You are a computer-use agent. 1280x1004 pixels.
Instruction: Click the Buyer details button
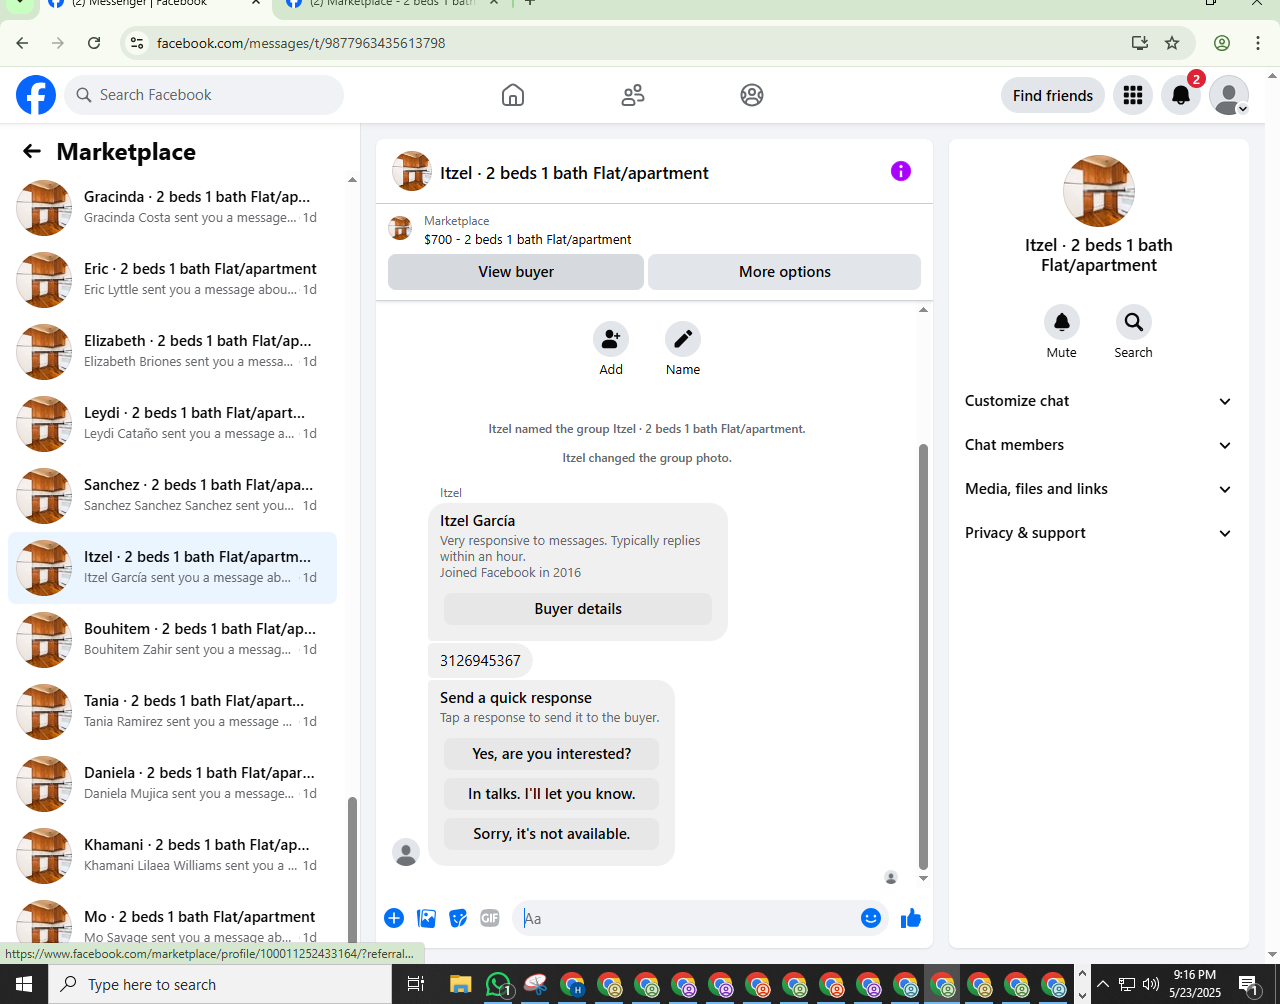[x=578, y=609]
